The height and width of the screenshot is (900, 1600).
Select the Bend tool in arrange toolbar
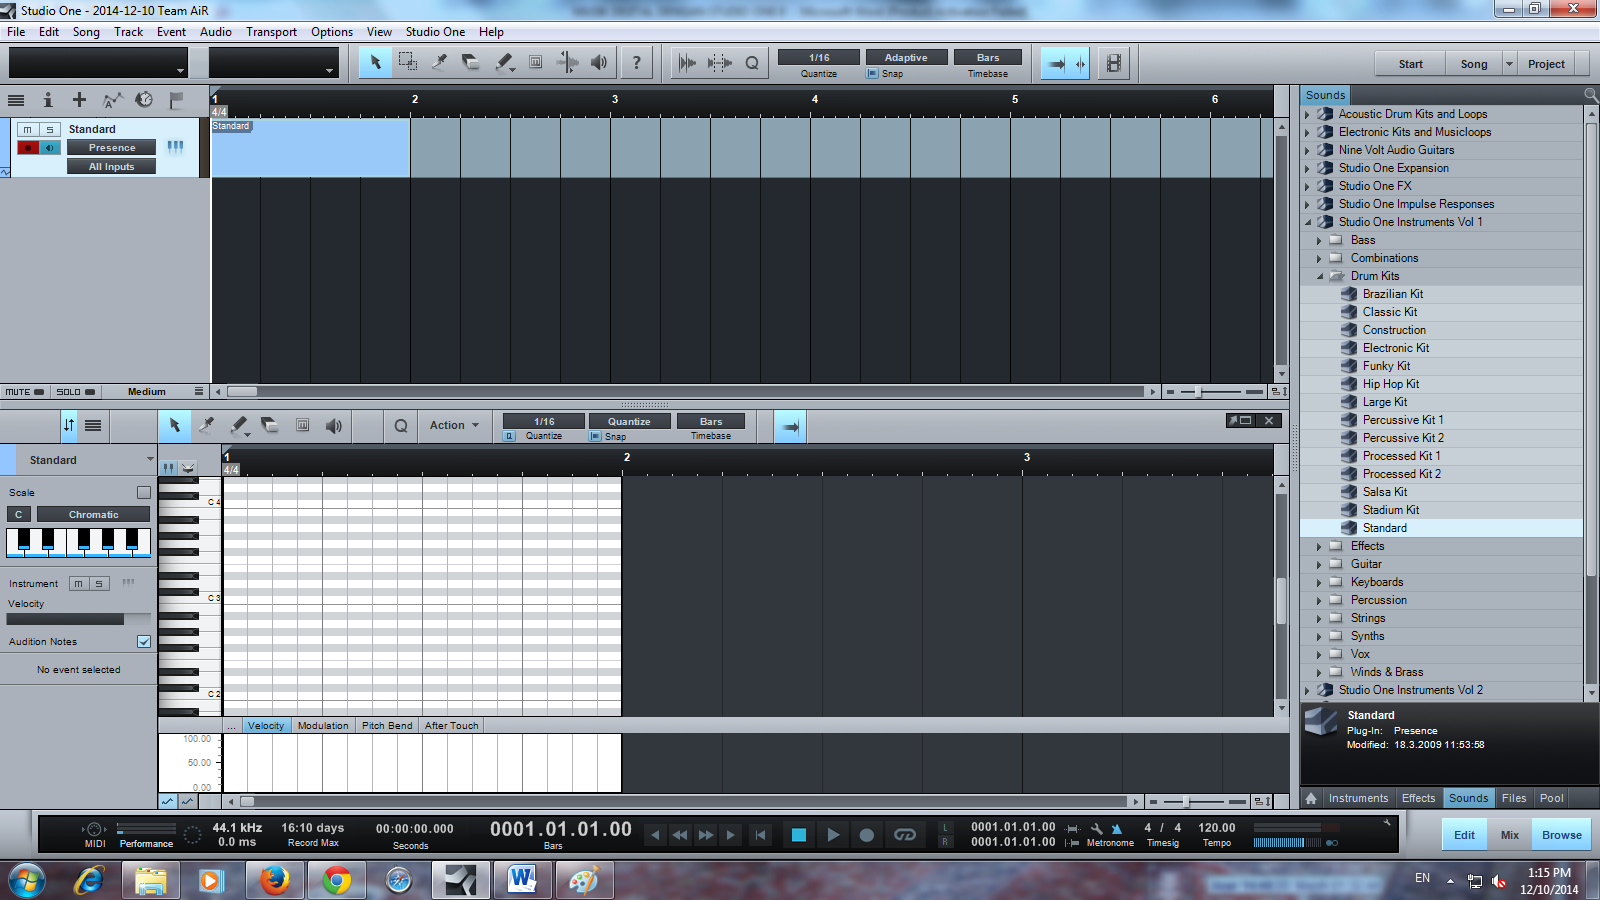click(x=567, y=62)
